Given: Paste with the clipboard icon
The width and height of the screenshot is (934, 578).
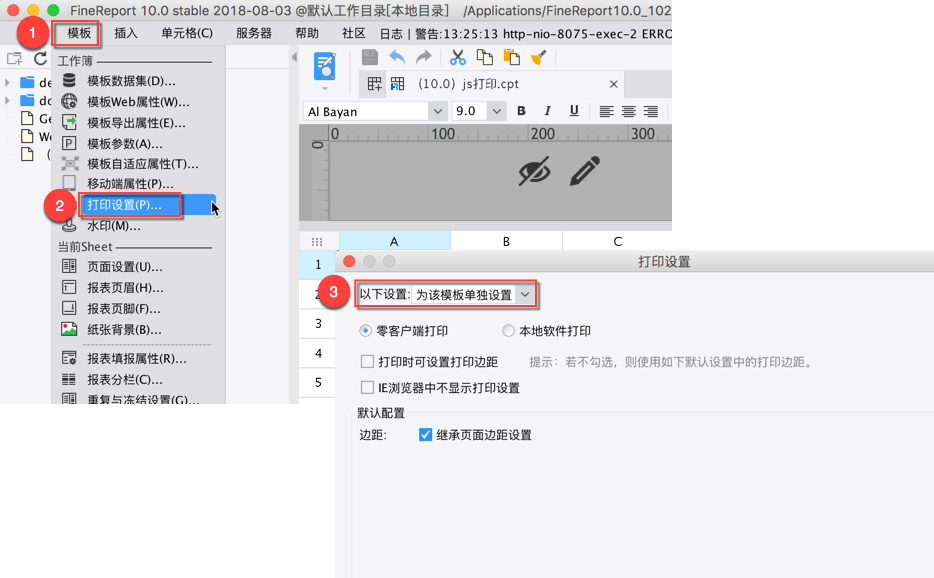Looking at the screenshot, I should pyautogui.click(x=512, y=57).
